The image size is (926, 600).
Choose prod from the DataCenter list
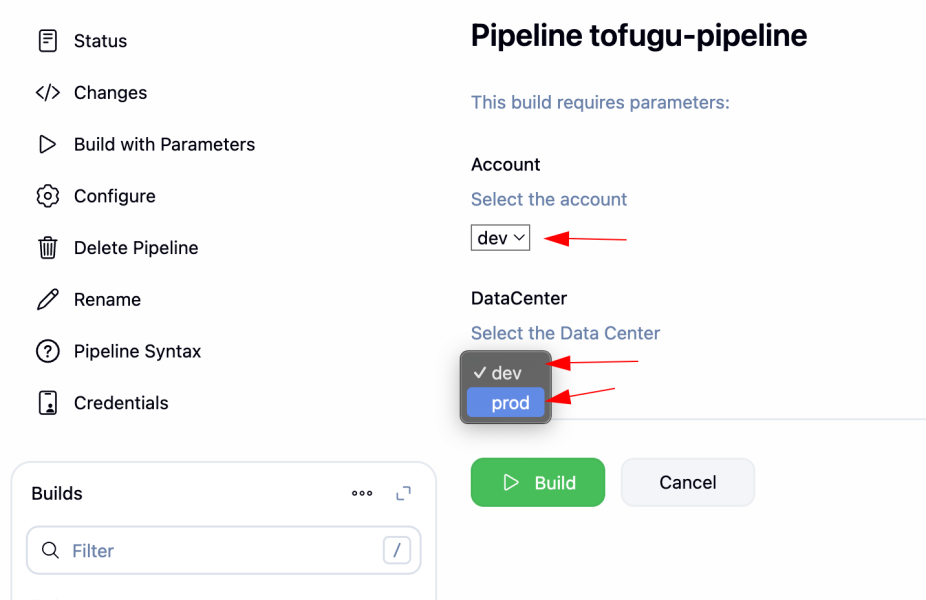click(506, 403)
